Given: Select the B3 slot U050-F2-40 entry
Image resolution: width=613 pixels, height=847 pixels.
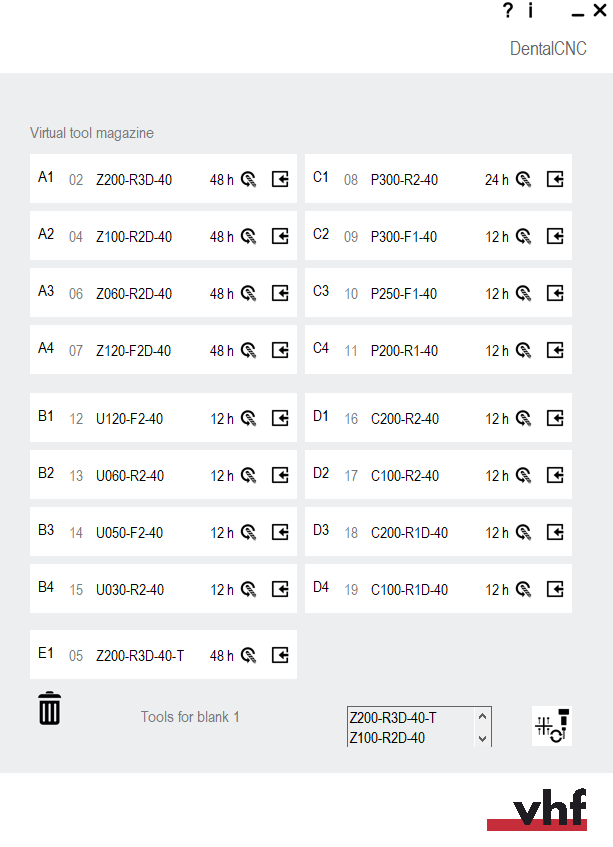Looking at the screenshot, I should pyautogui.click(x=163, y=532).
